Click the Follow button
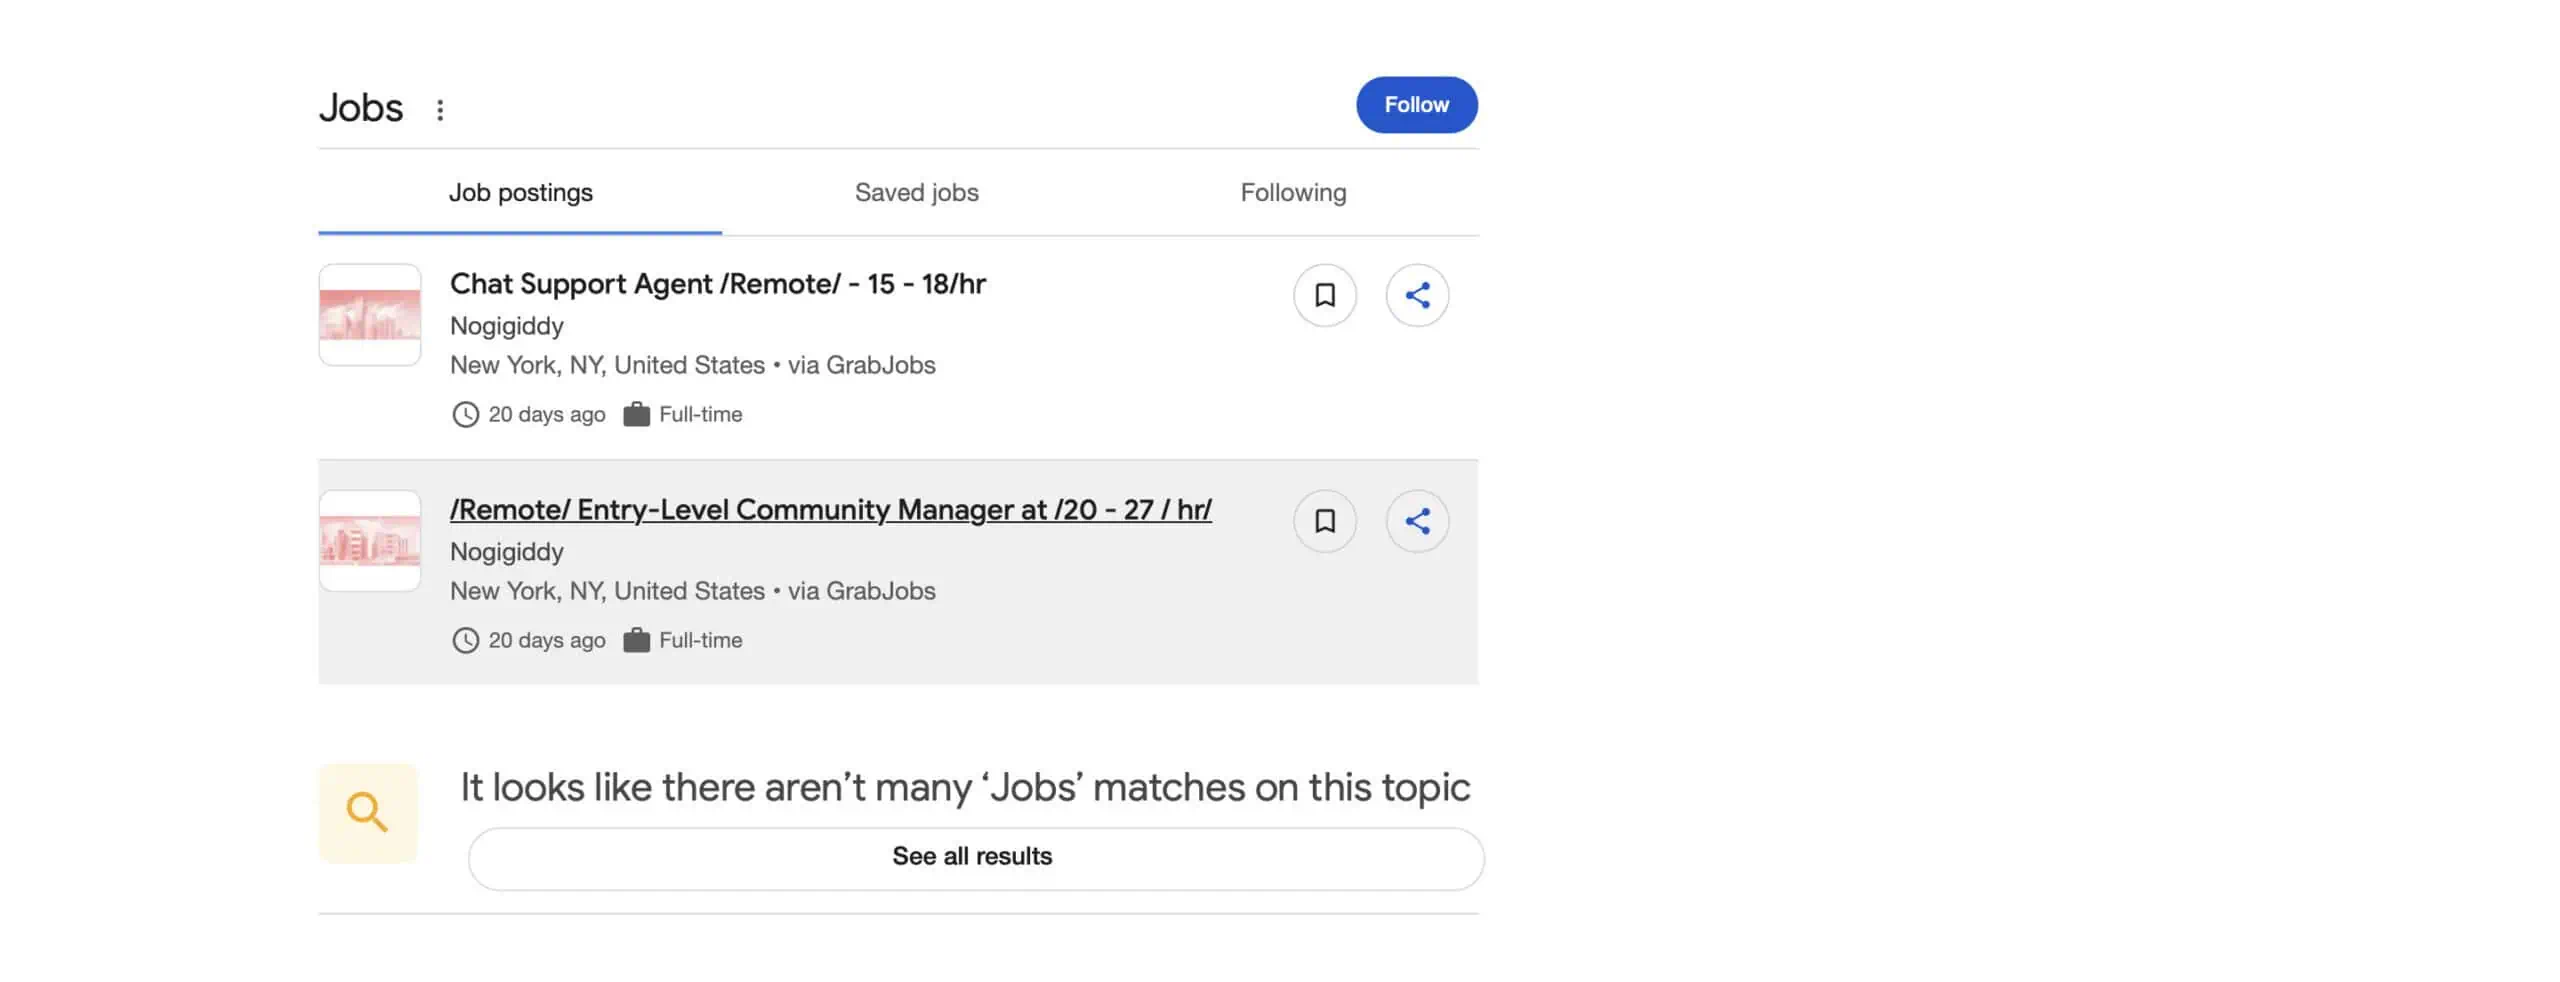The image size is (2560, 982). 1416,105
